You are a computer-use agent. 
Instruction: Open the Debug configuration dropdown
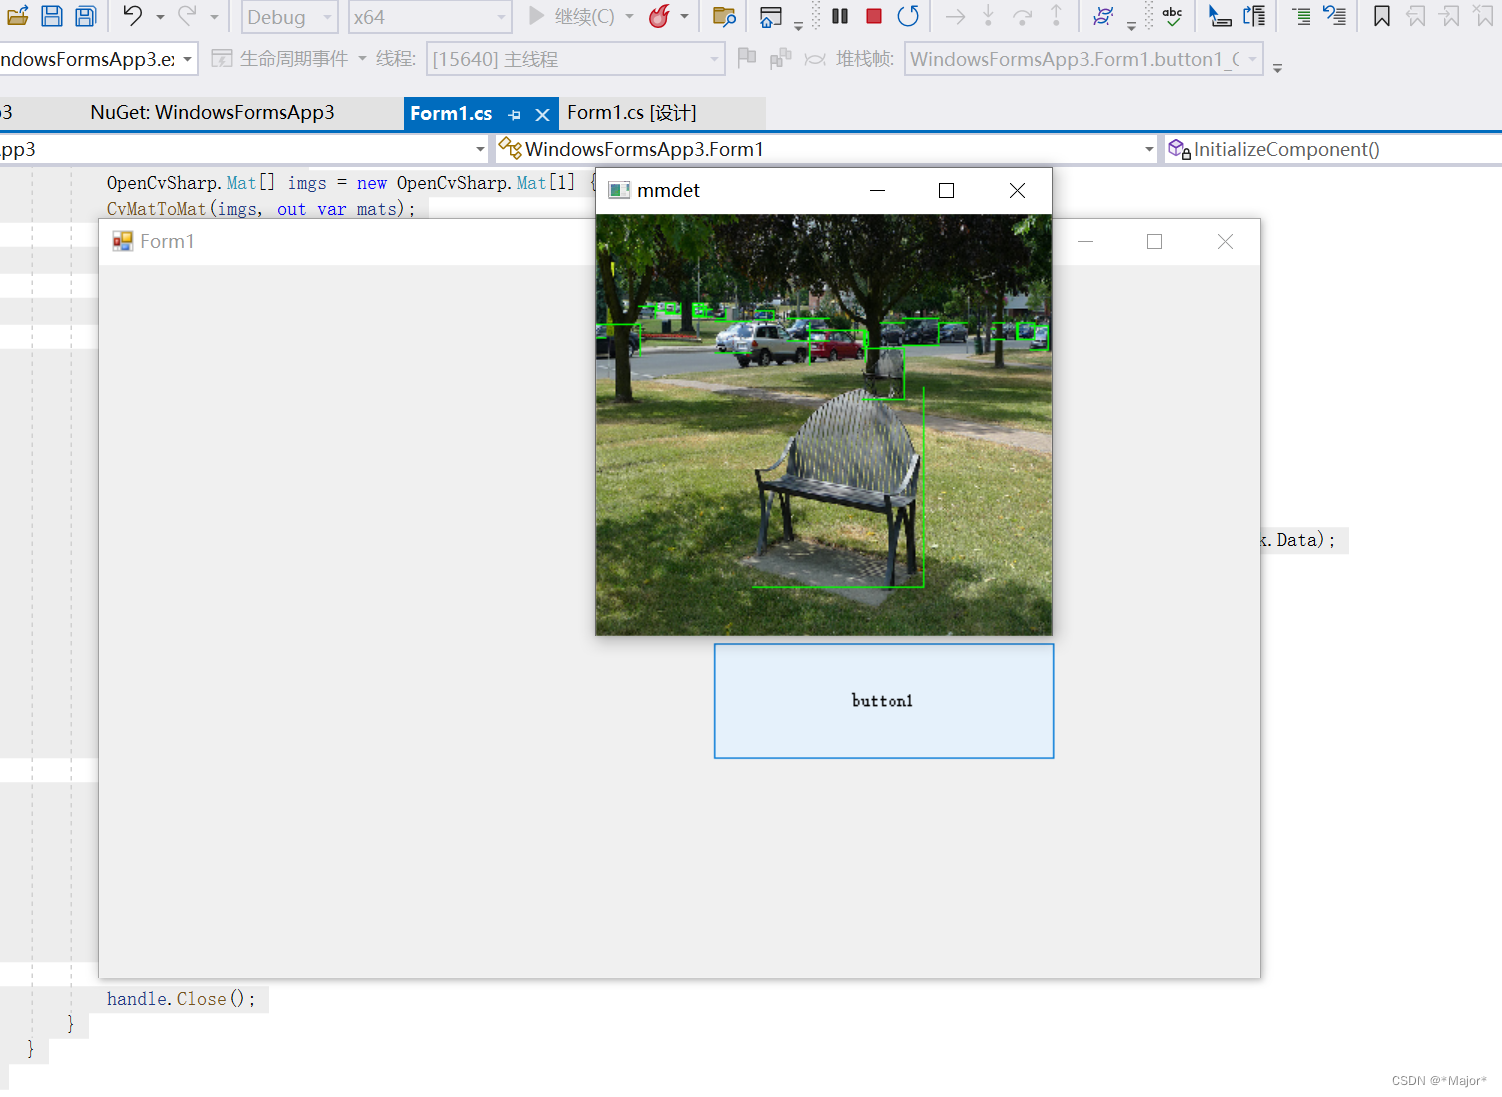pyautogui.click(x=289, y=16)
